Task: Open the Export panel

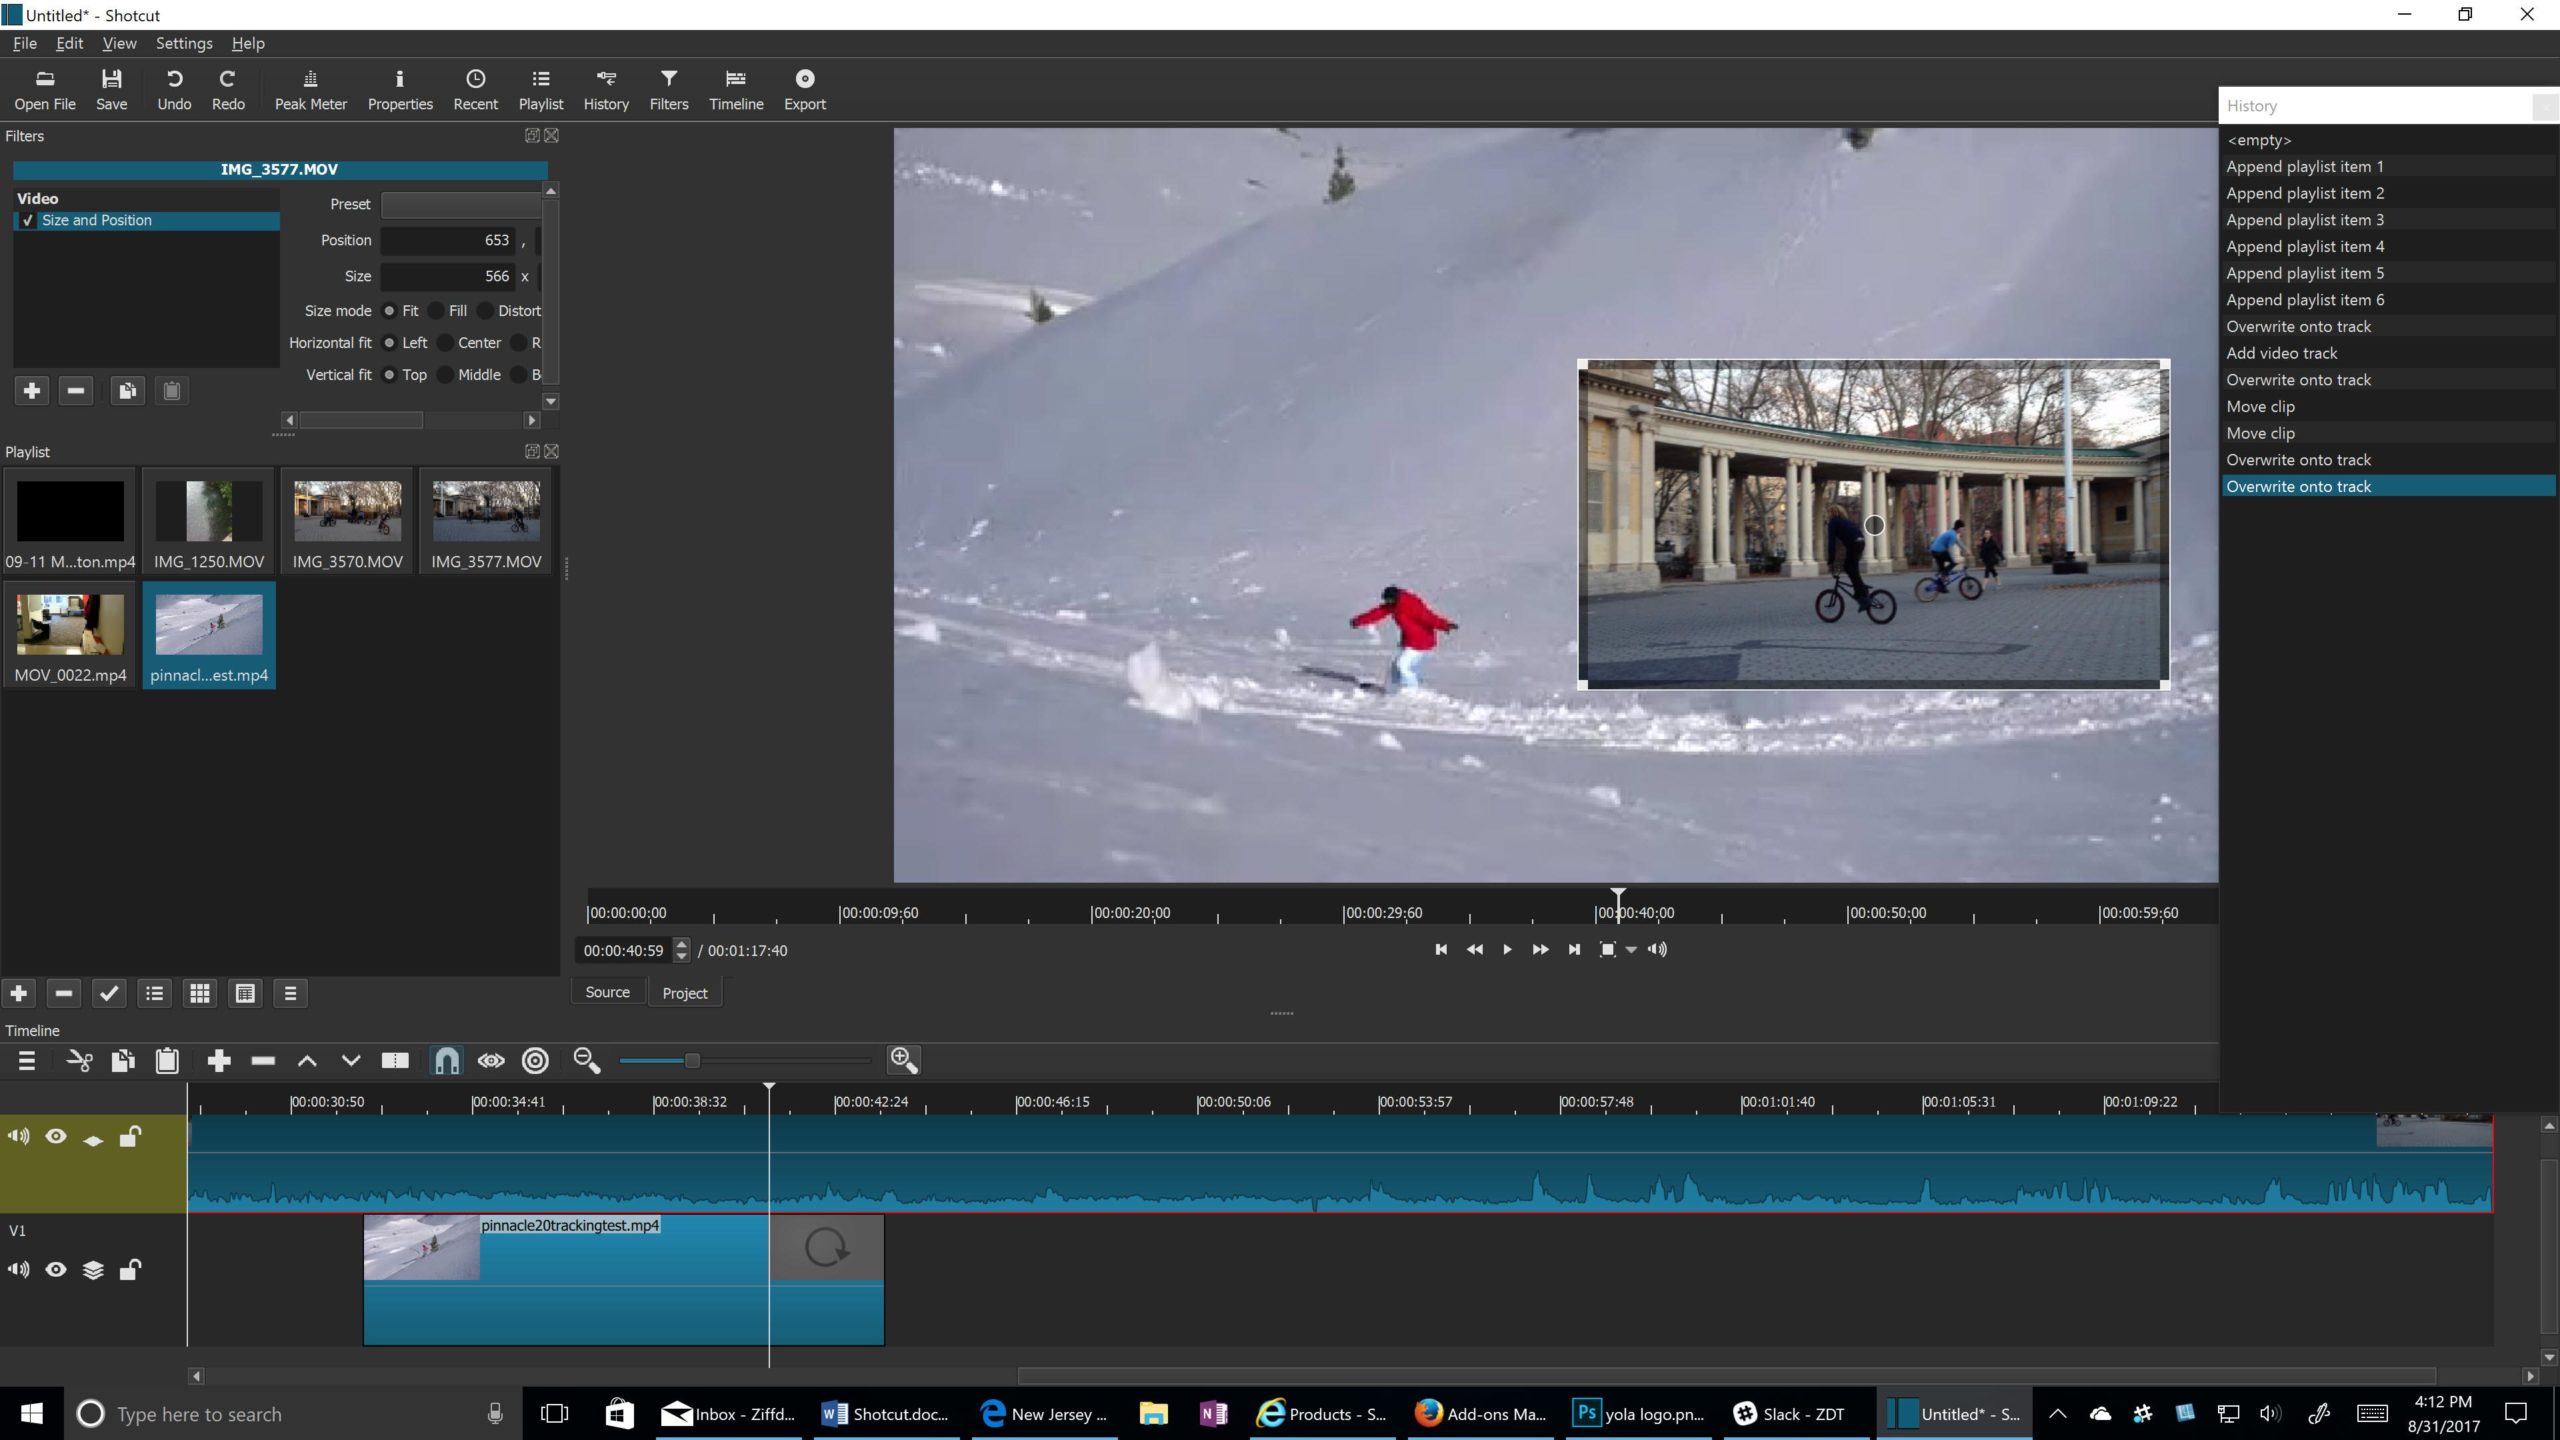Action: click(x=804, y=88)
